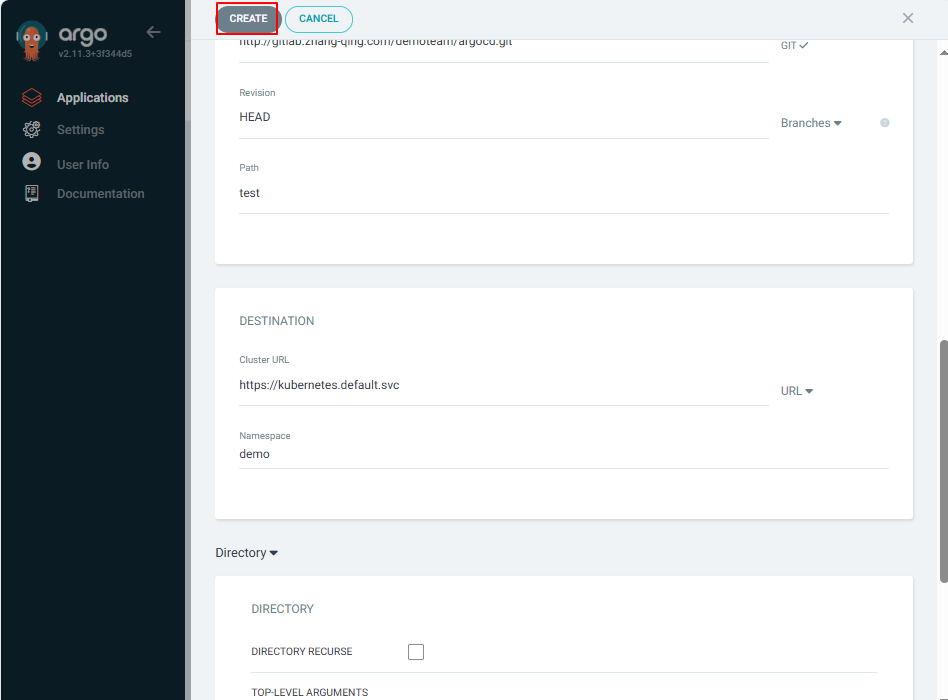The image size is (948, 700).
Task: Click the scrollbar up arrow
Action: 943,53
